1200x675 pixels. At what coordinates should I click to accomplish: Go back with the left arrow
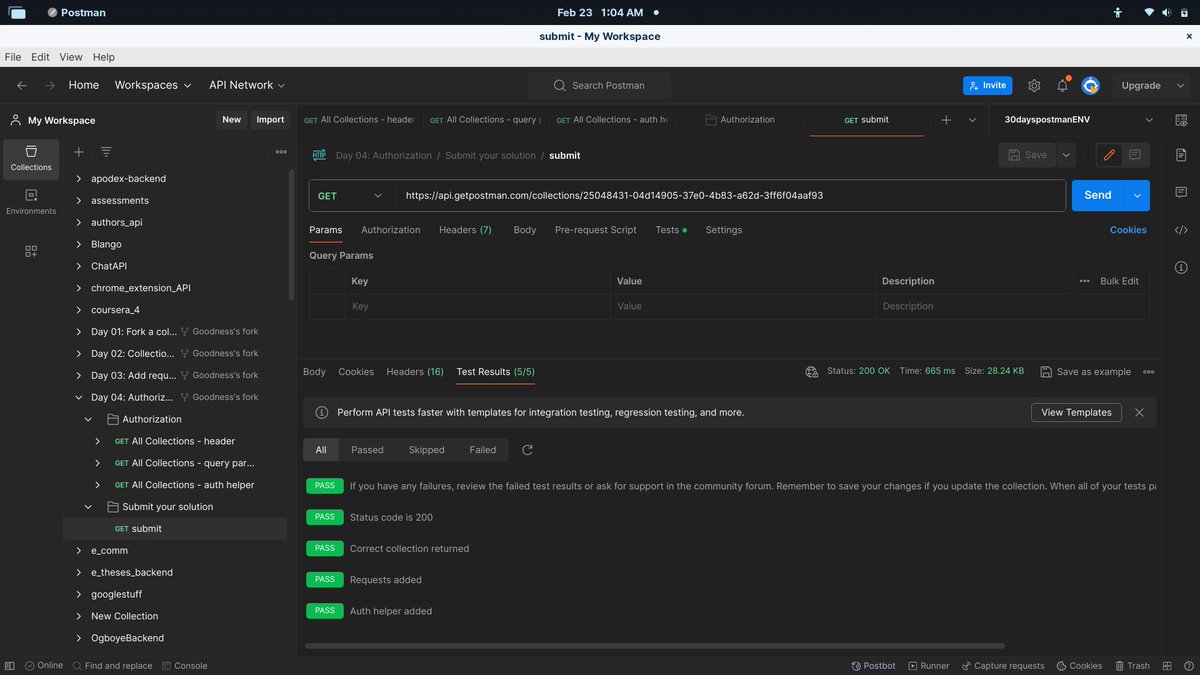(x=22, y=85)
